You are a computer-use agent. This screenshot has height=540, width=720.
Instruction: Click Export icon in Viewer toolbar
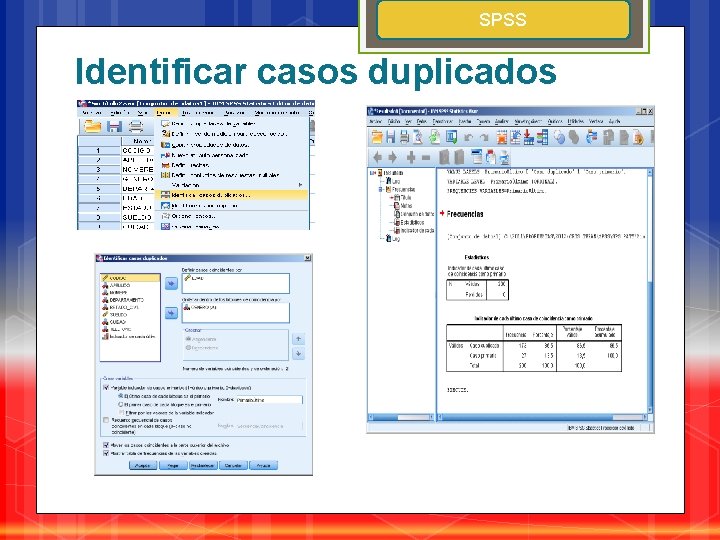click(434, 137)
